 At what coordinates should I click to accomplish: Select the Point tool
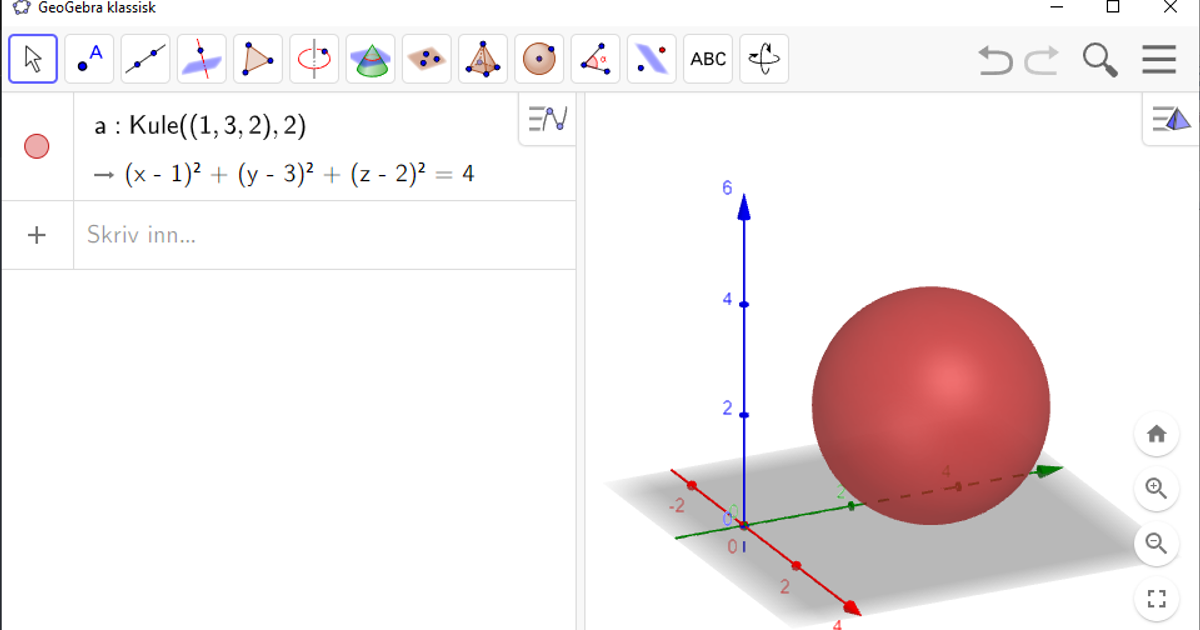[x=89, y=59]
